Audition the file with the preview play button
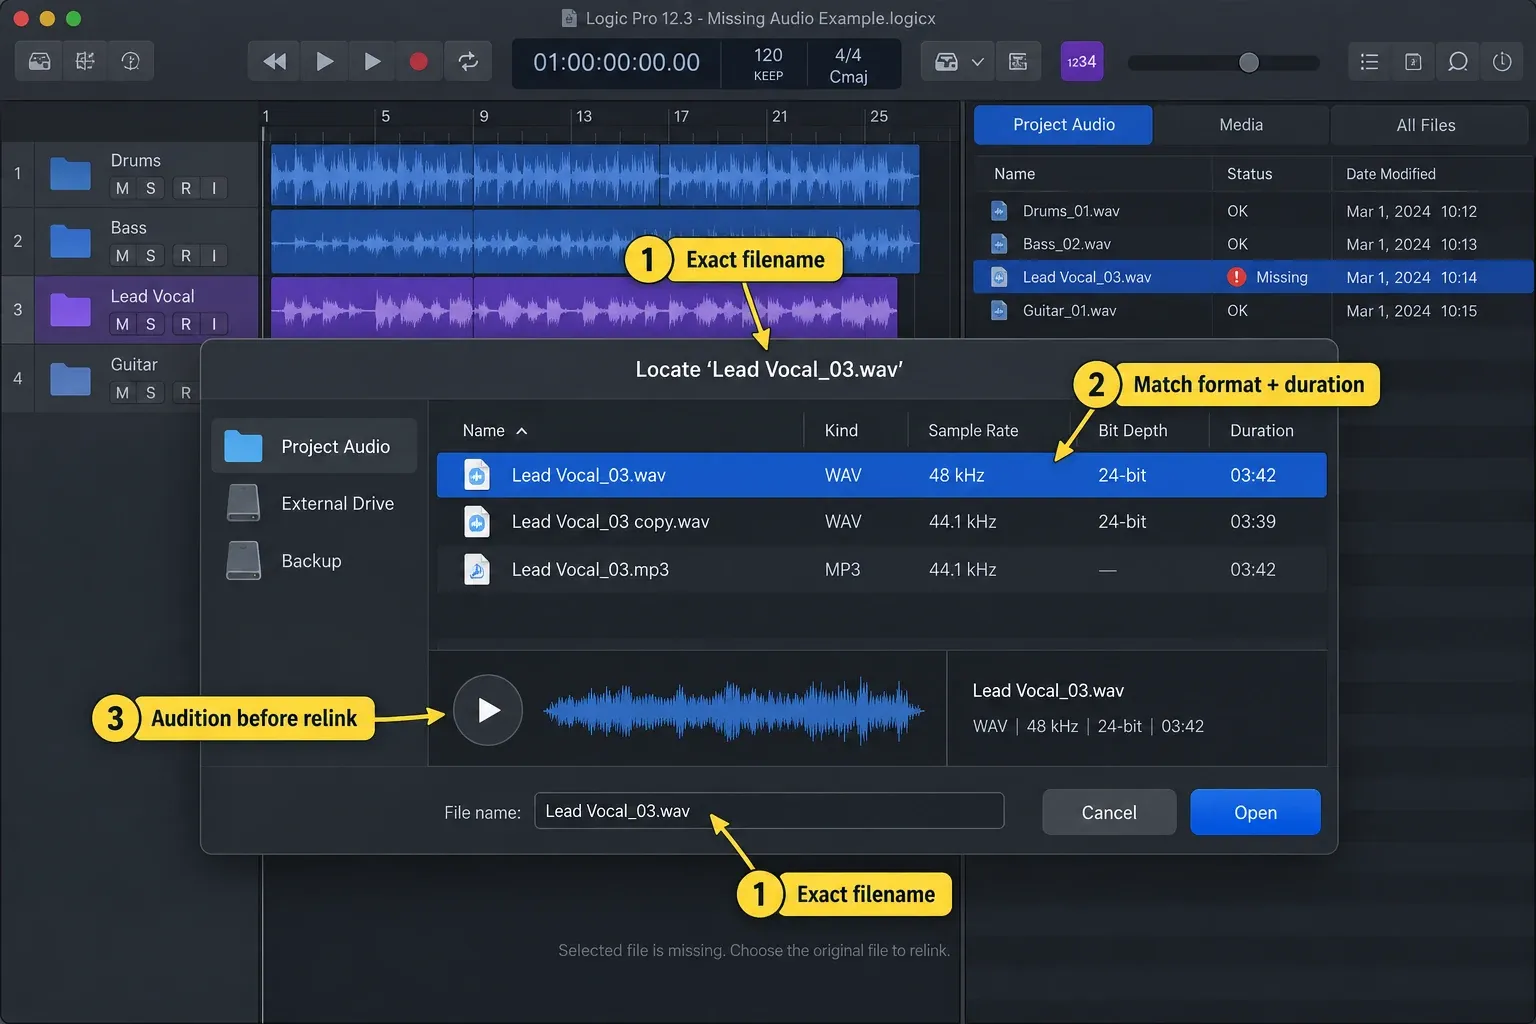Viewport: 1536px width, 1024px height. [488, 710]
